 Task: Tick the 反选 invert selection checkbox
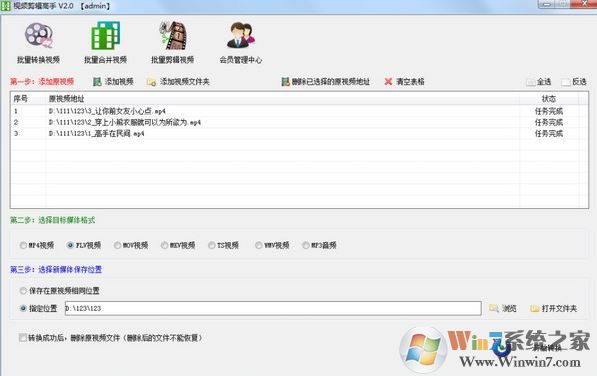[x=566, y=82]
